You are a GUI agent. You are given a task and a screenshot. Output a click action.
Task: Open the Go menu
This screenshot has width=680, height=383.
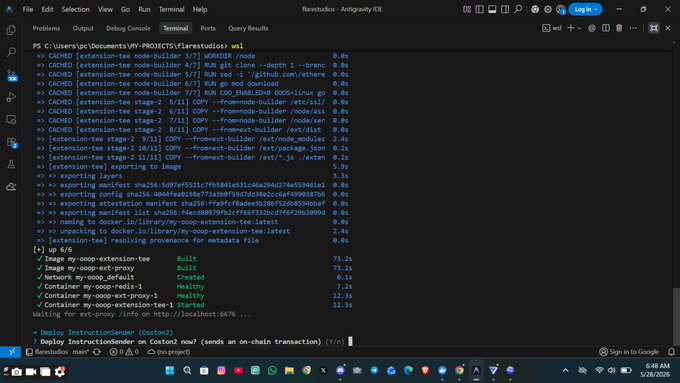125,9
